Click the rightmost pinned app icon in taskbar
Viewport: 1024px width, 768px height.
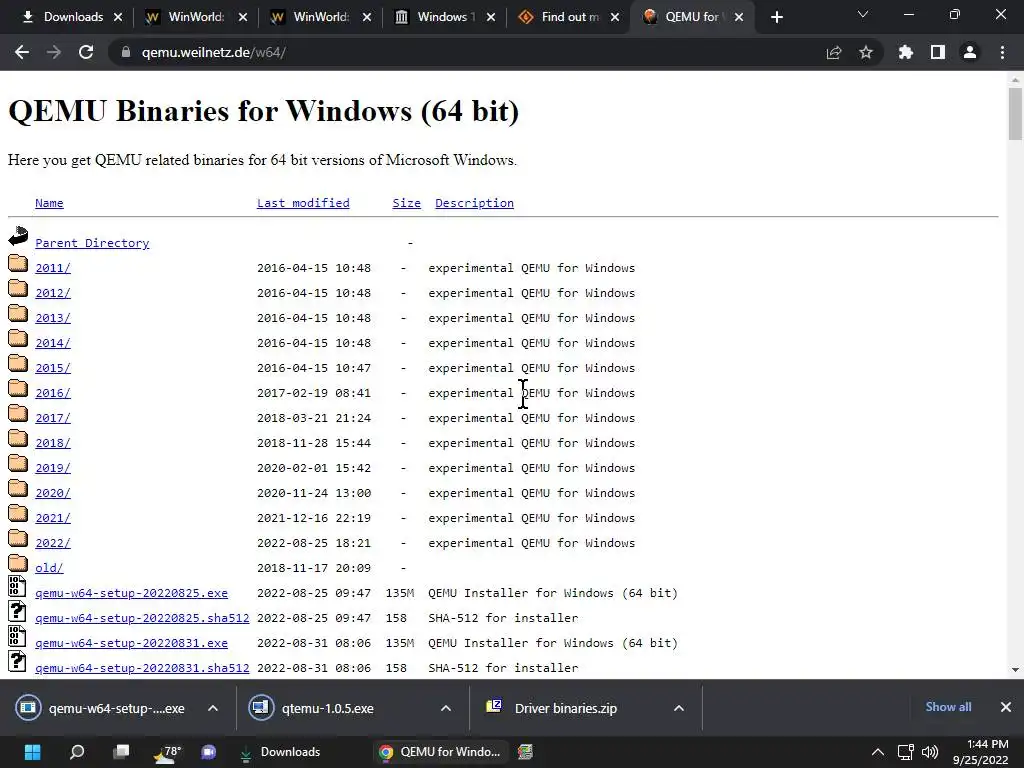[x=526, y=752]
